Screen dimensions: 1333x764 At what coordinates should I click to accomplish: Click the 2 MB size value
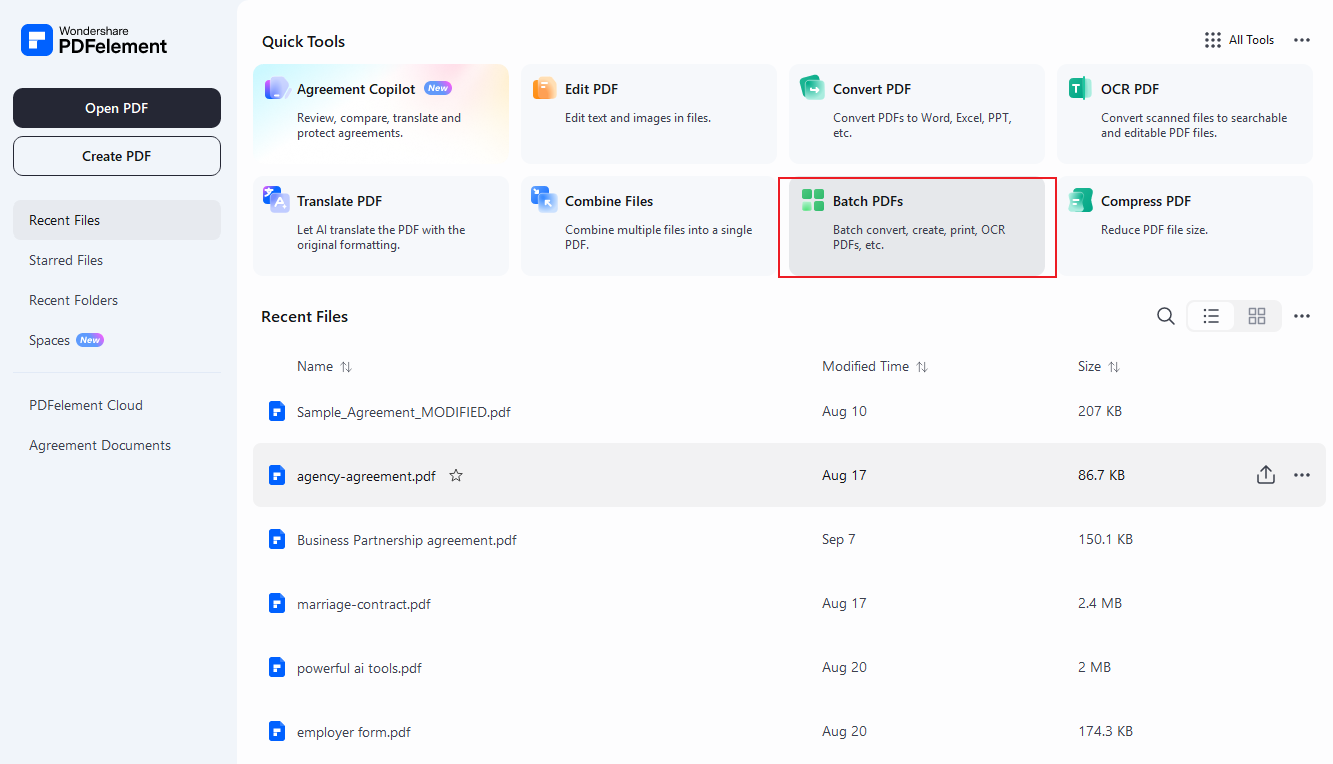(1094, 667)
